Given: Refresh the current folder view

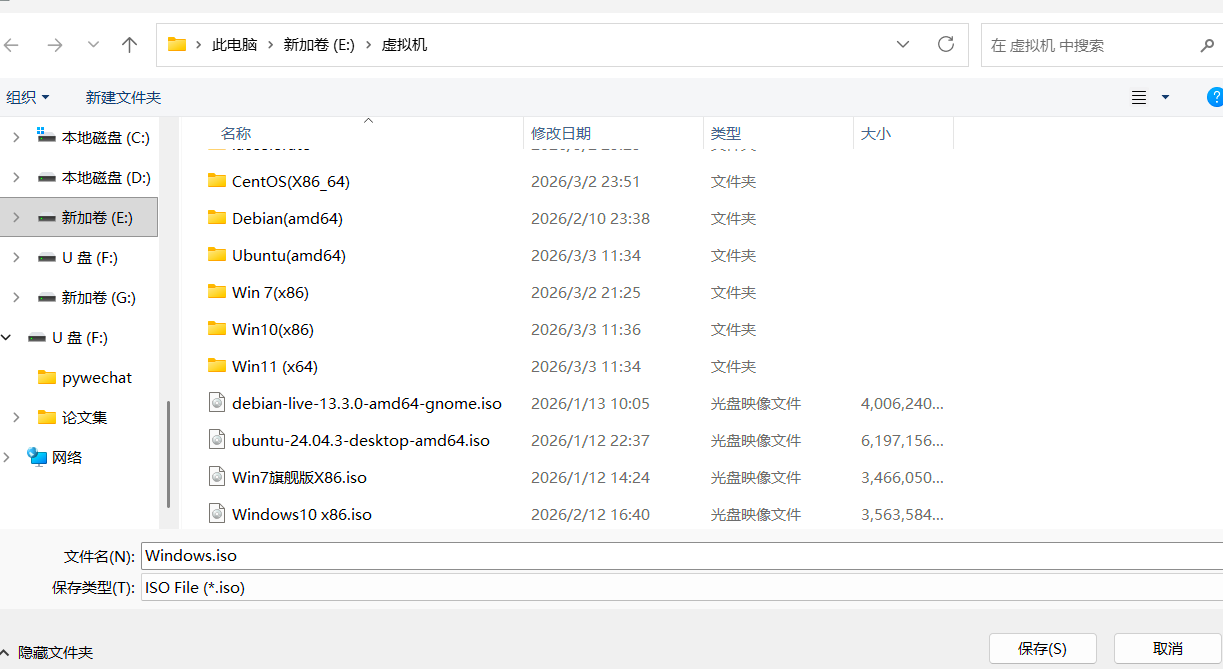Looking at the screenshot, I should (945, 44).
